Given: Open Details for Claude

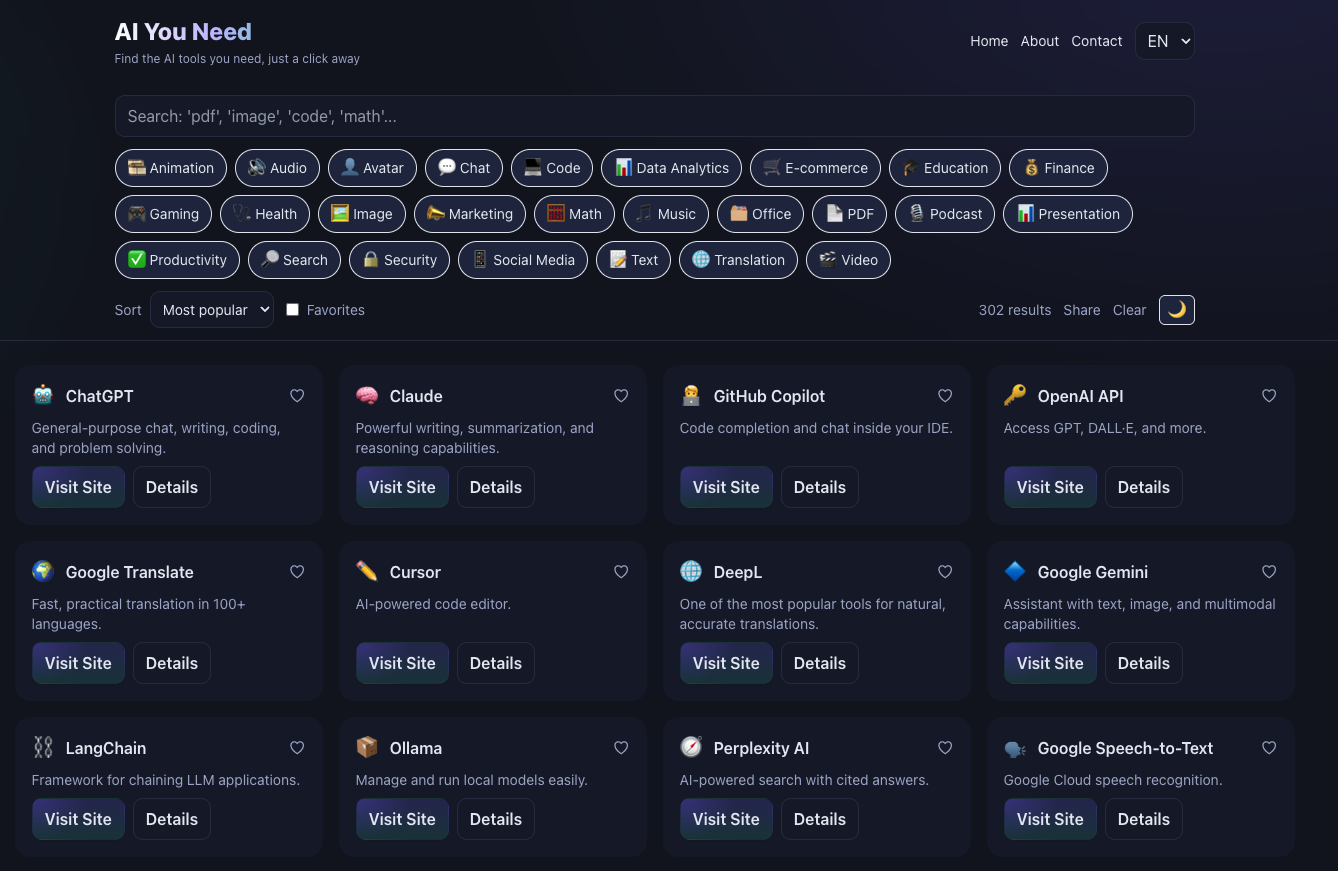Looking at the screenshot, I should coord(496,487).
